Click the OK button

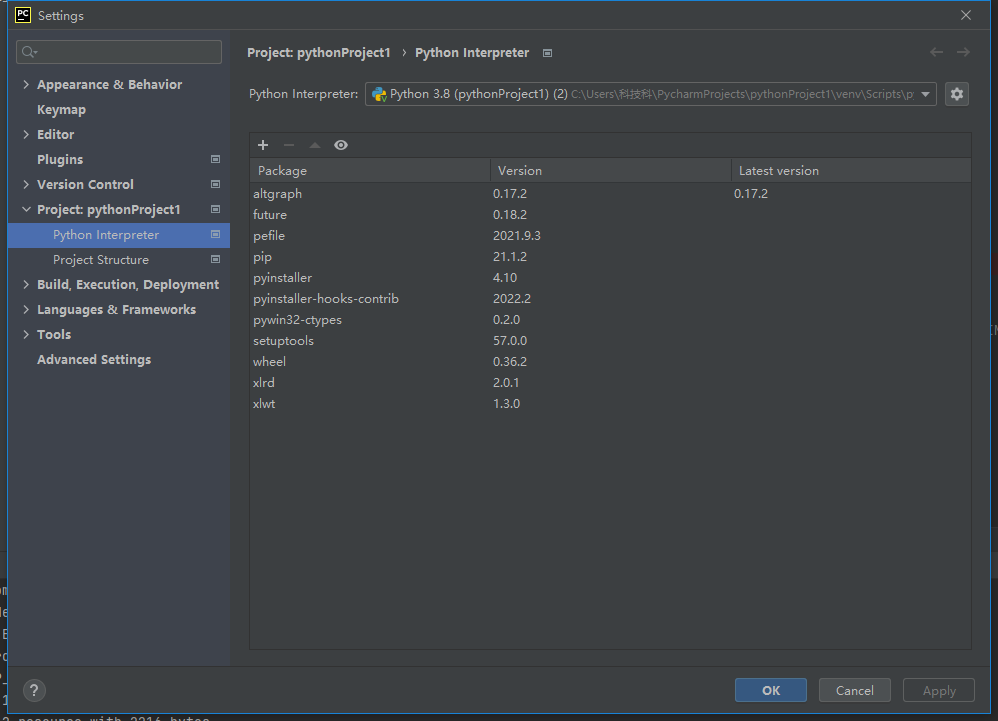pyautogui.click(x=771, y=690)
